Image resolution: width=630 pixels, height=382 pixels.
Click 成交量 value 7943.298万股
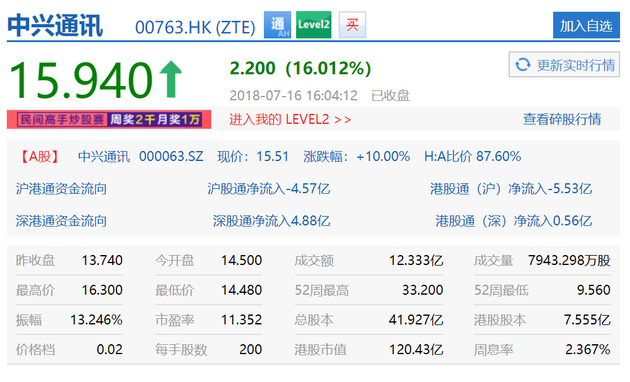[x=569, y=260]
